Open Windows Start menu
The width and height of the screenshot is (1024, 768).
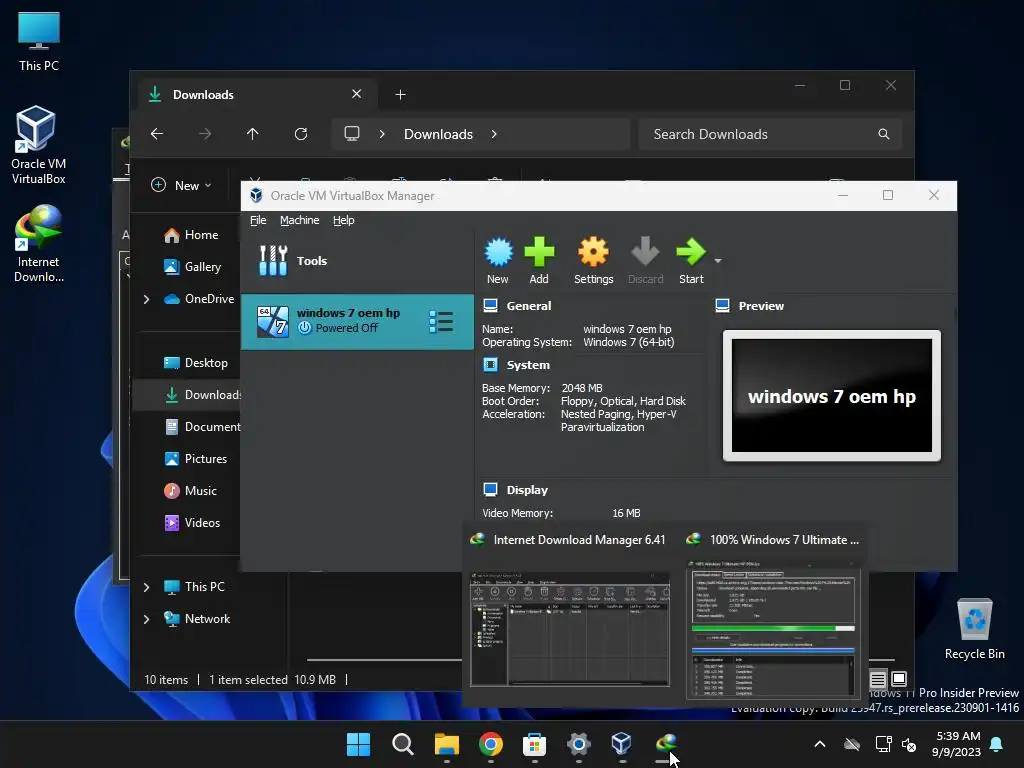[358, 744]
